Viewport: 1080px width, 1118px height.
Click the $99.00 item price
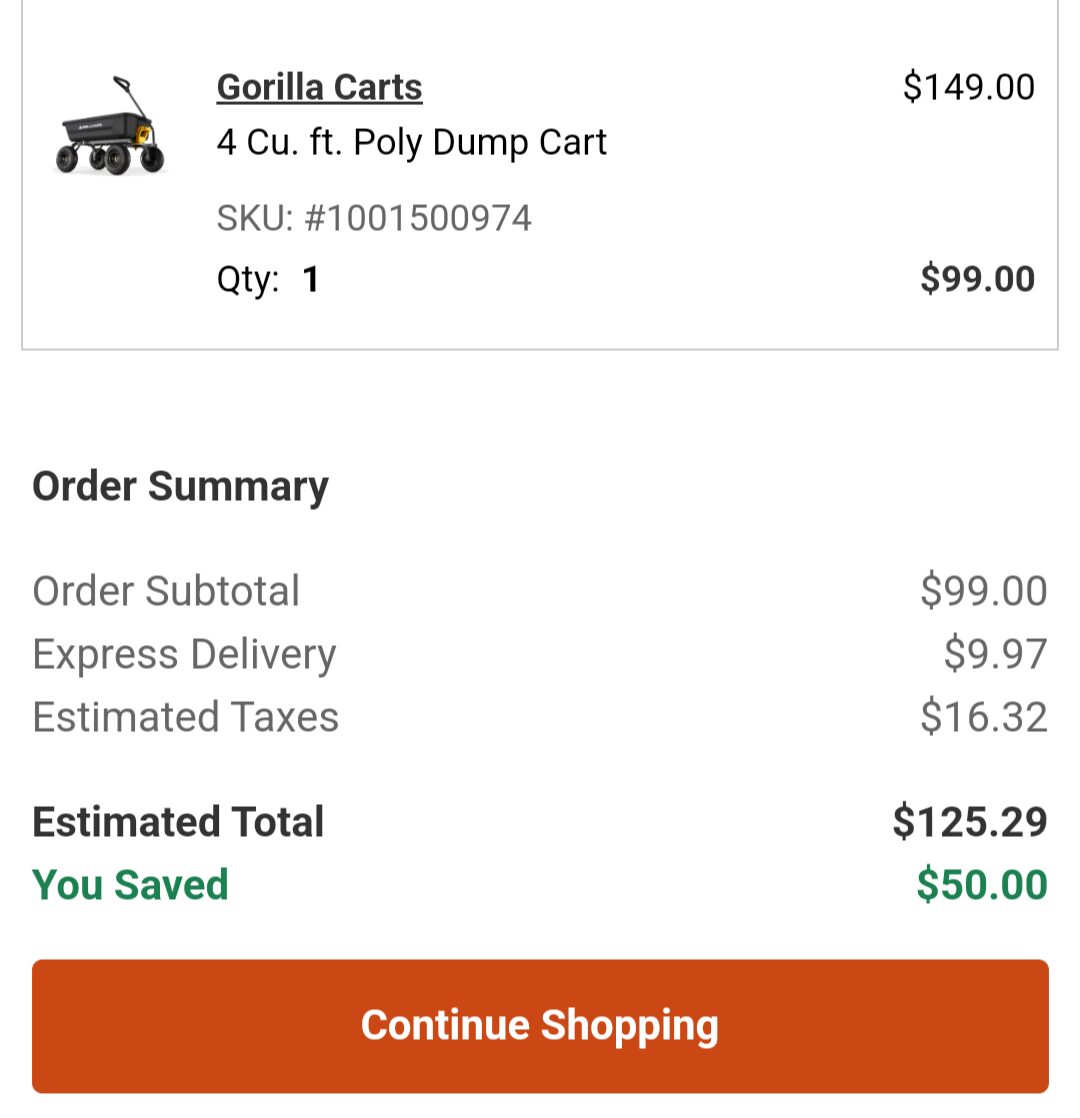tap(979, 279)
